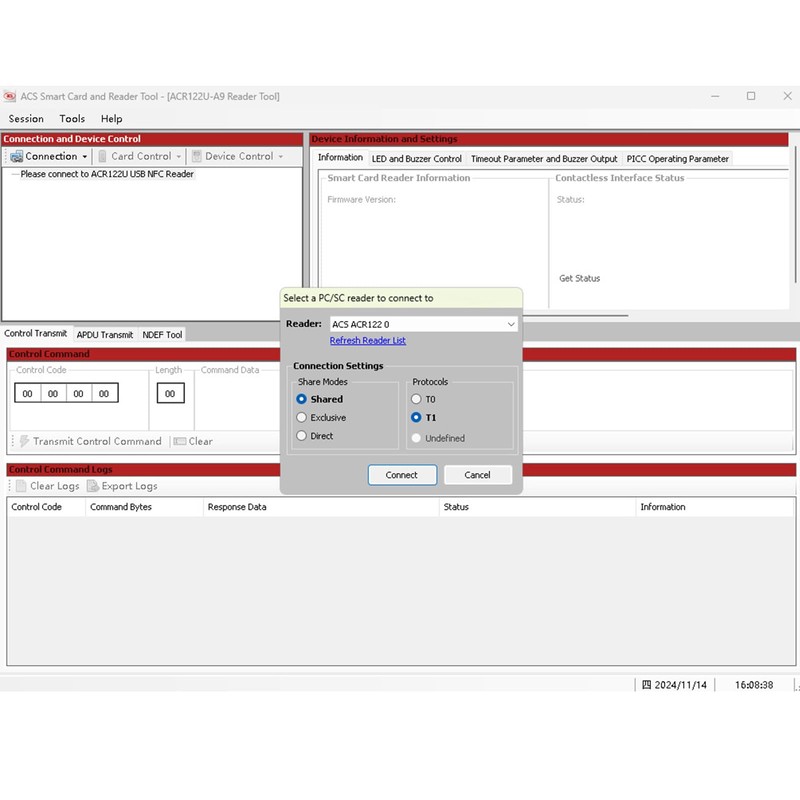Screen dimensions: 800x800
Task: Expand the Device Control dropdown arrow
Action: tap(281, 157)
